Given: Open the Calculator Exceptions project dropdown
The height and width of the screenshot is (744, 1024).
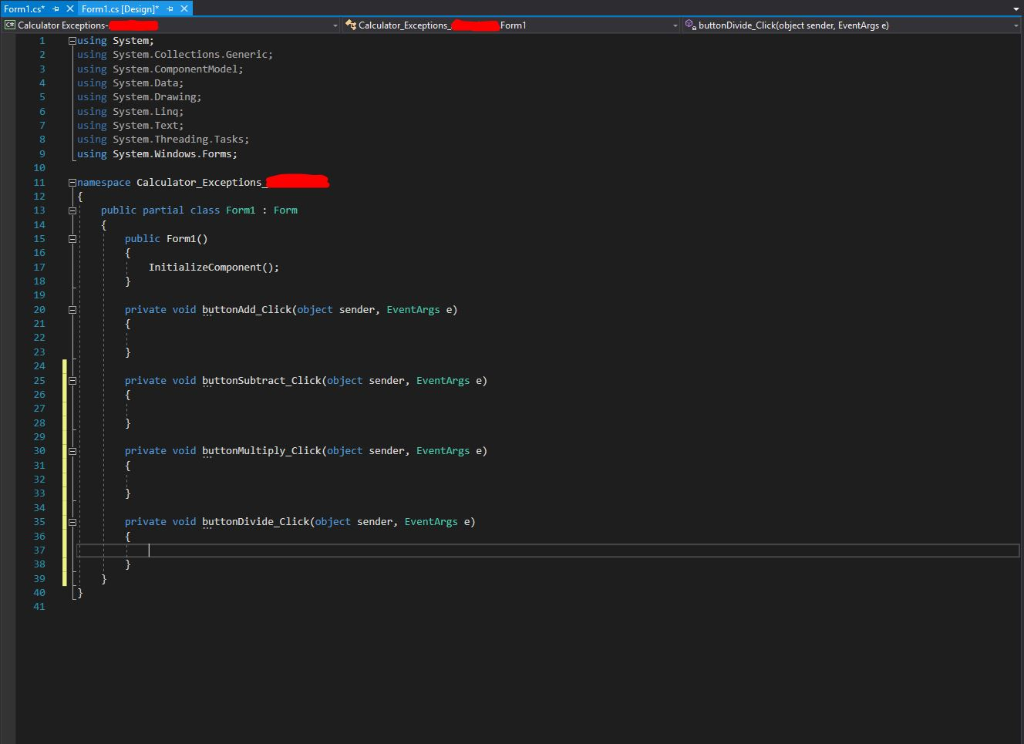Looking at the screenshot, I should (x=172, y=25).
